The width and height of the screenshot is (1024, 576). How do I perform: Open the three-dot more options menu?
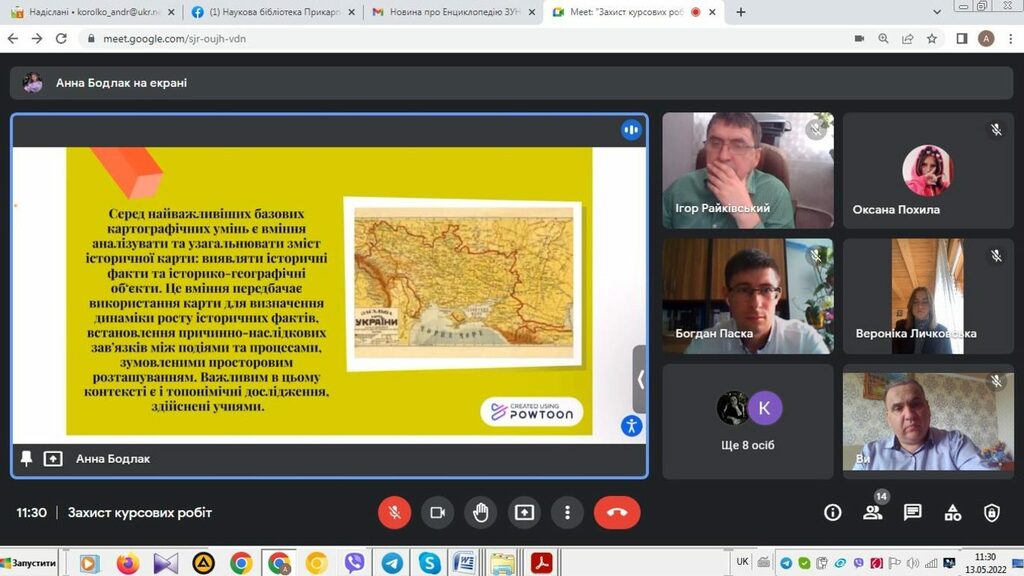567,513
